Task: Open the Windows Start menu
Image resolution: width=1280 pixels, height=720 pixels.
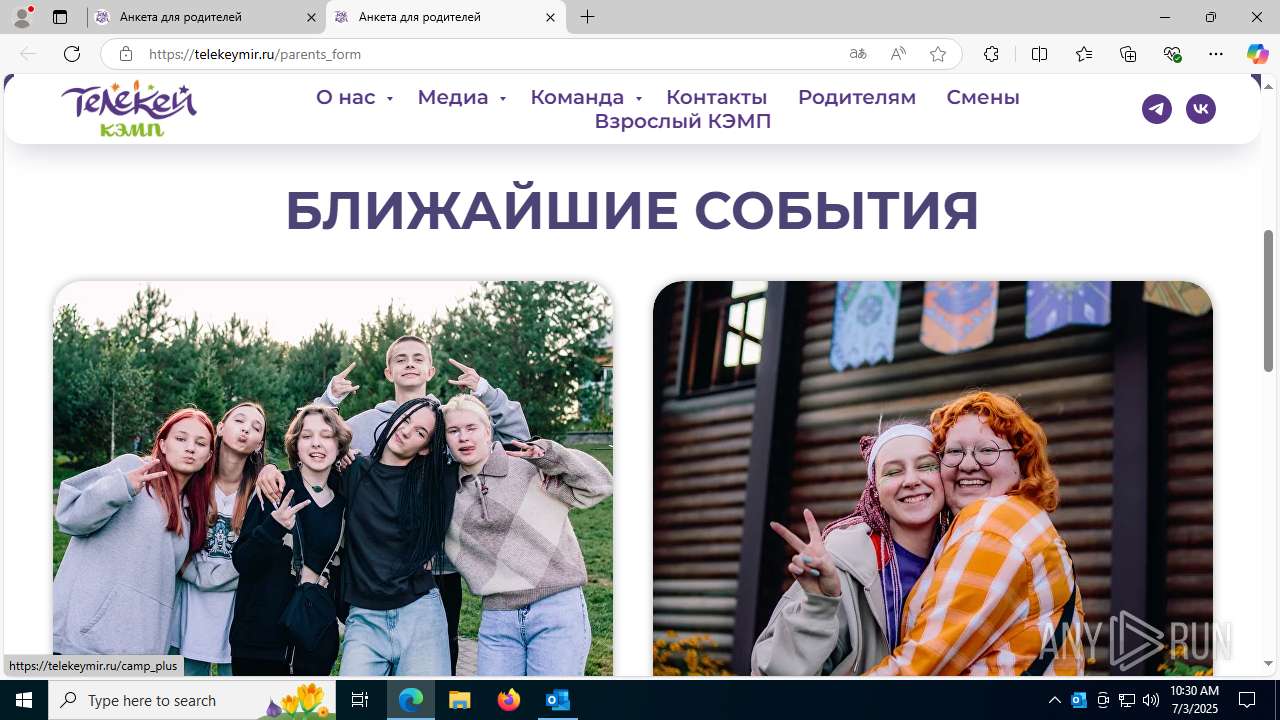Action: pyautogui.click(x=24, y=700)
